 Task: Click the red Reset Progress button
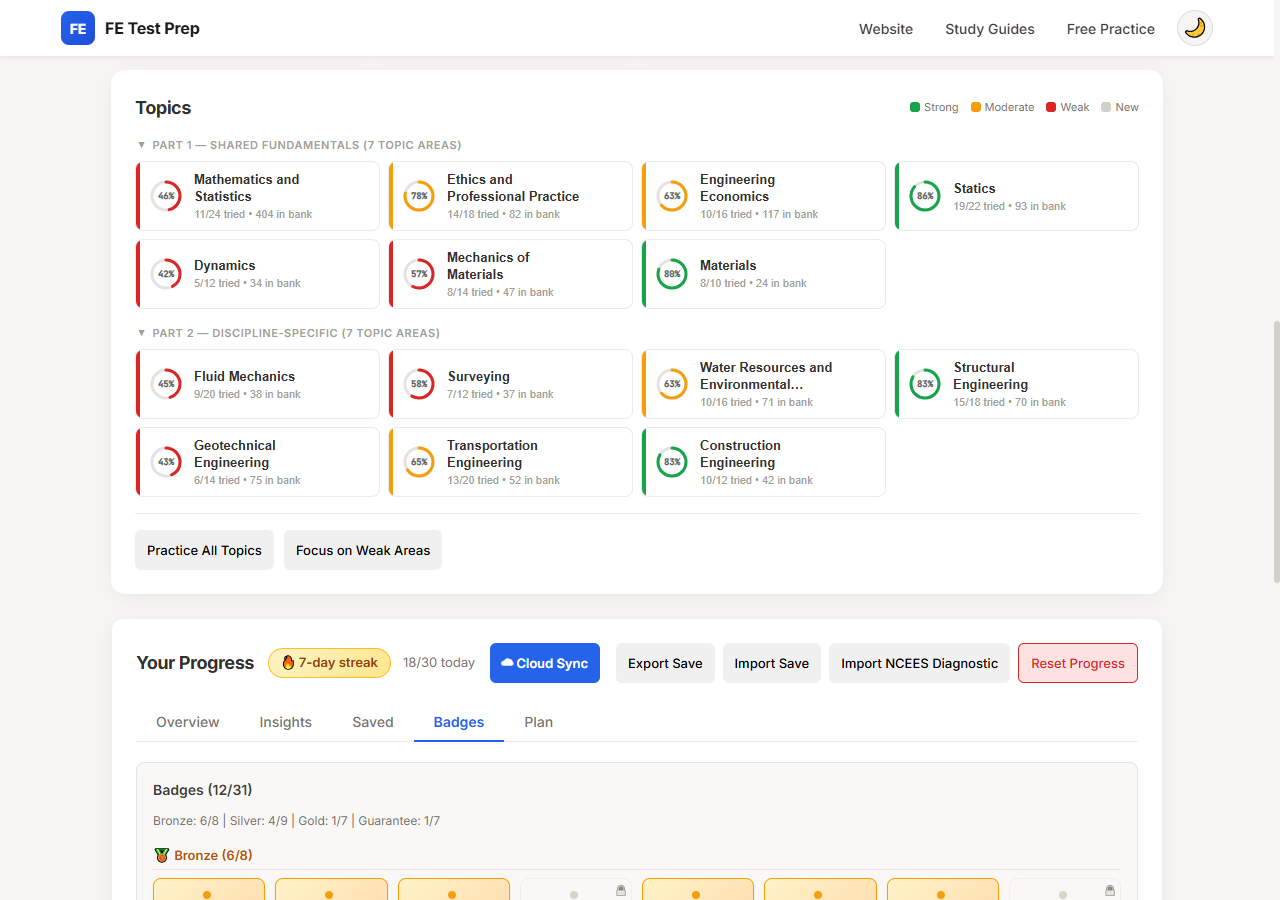pyautogui.click(x=1078, y=663)
